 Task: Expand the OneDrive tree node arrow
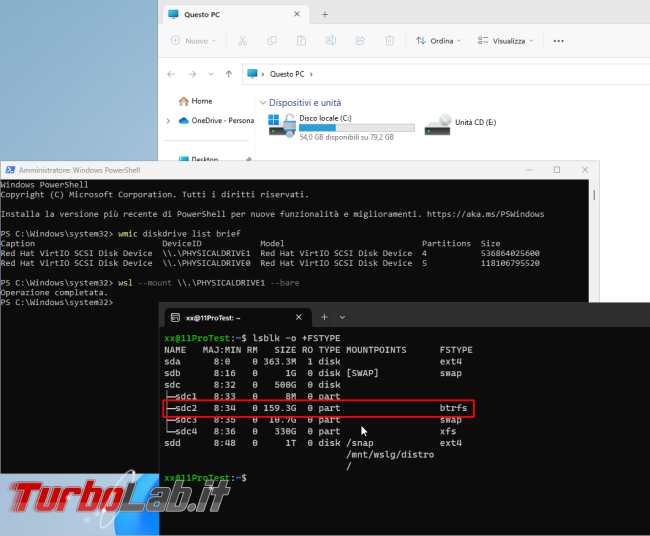(x=168, y=121)
